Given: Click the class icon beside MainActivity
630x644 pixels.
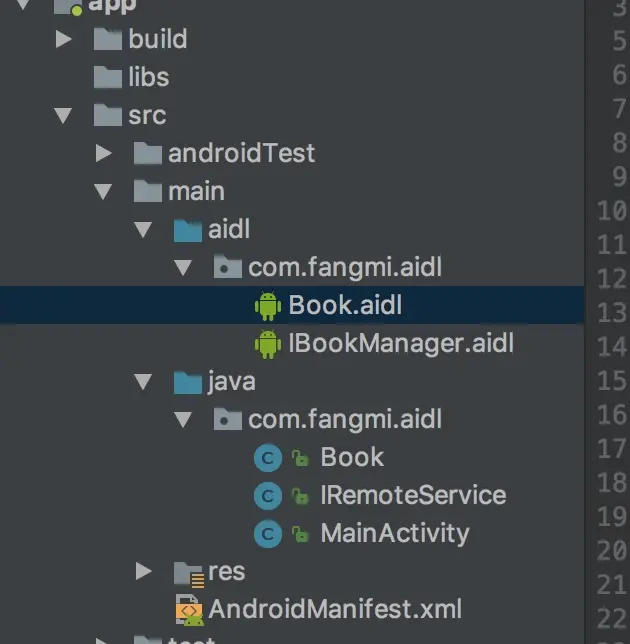Looking at the screenshot, I should (x=268, y=534).
